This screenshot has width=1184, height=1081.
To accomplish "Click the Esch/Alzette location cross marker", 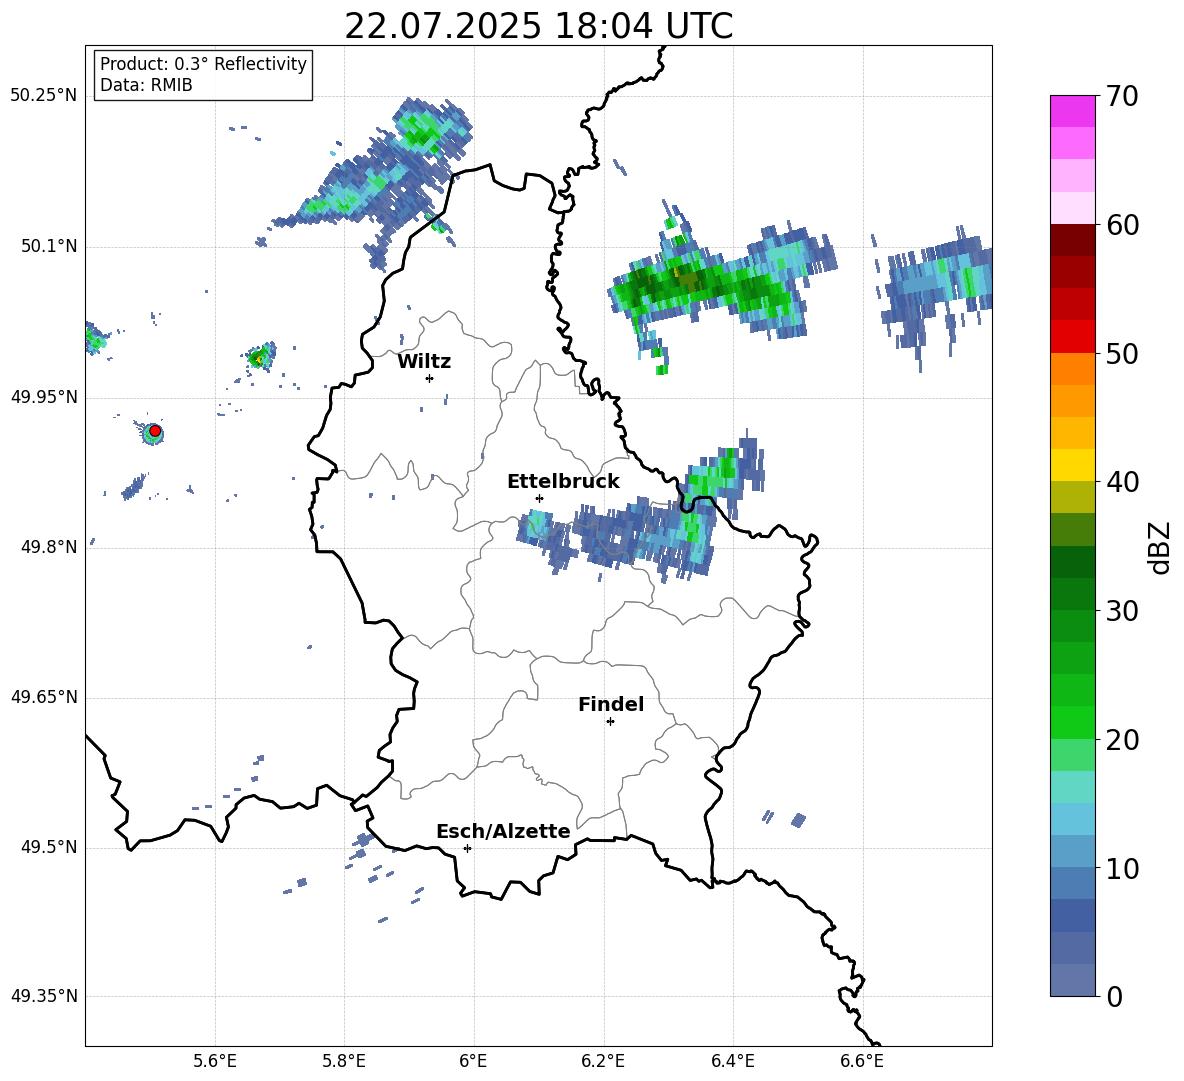I will (467, 848).
